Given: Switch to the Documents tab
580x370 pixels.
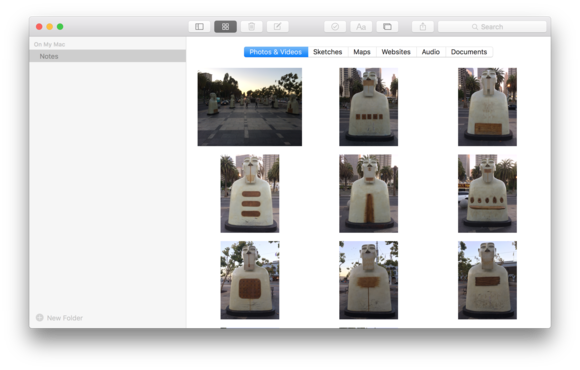Looking at the screenshot, I should [x=469, y=52].
